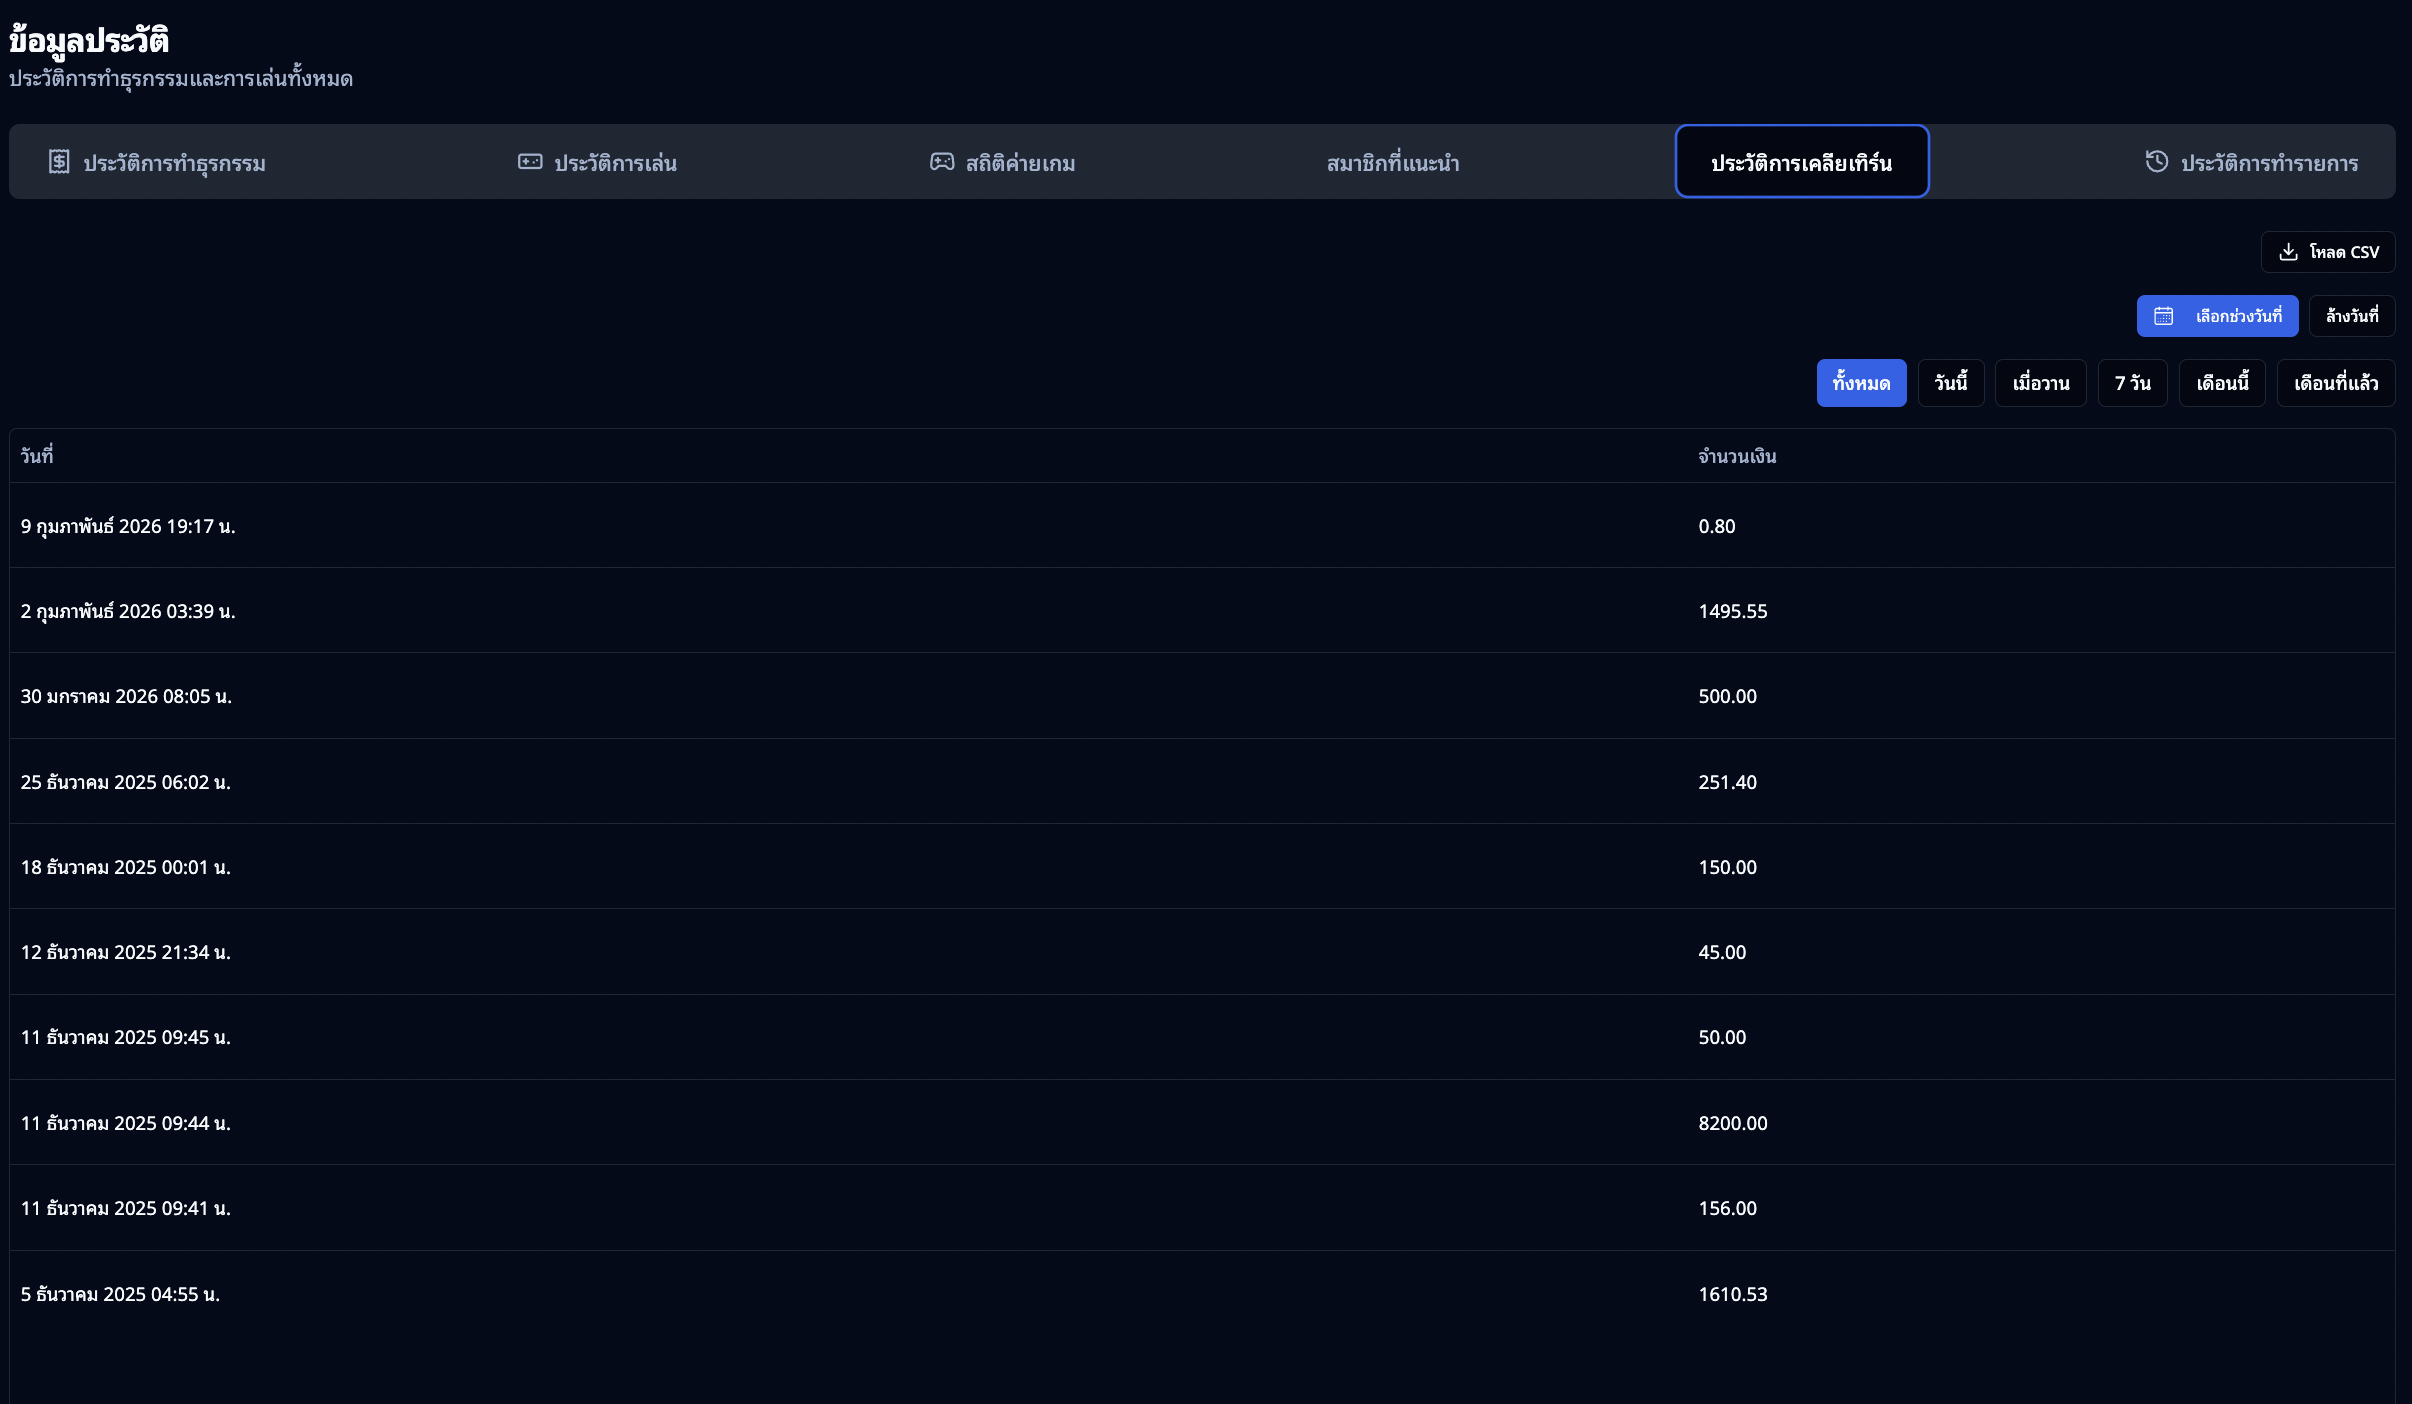Click the วันที่ column header

point(37,456)
